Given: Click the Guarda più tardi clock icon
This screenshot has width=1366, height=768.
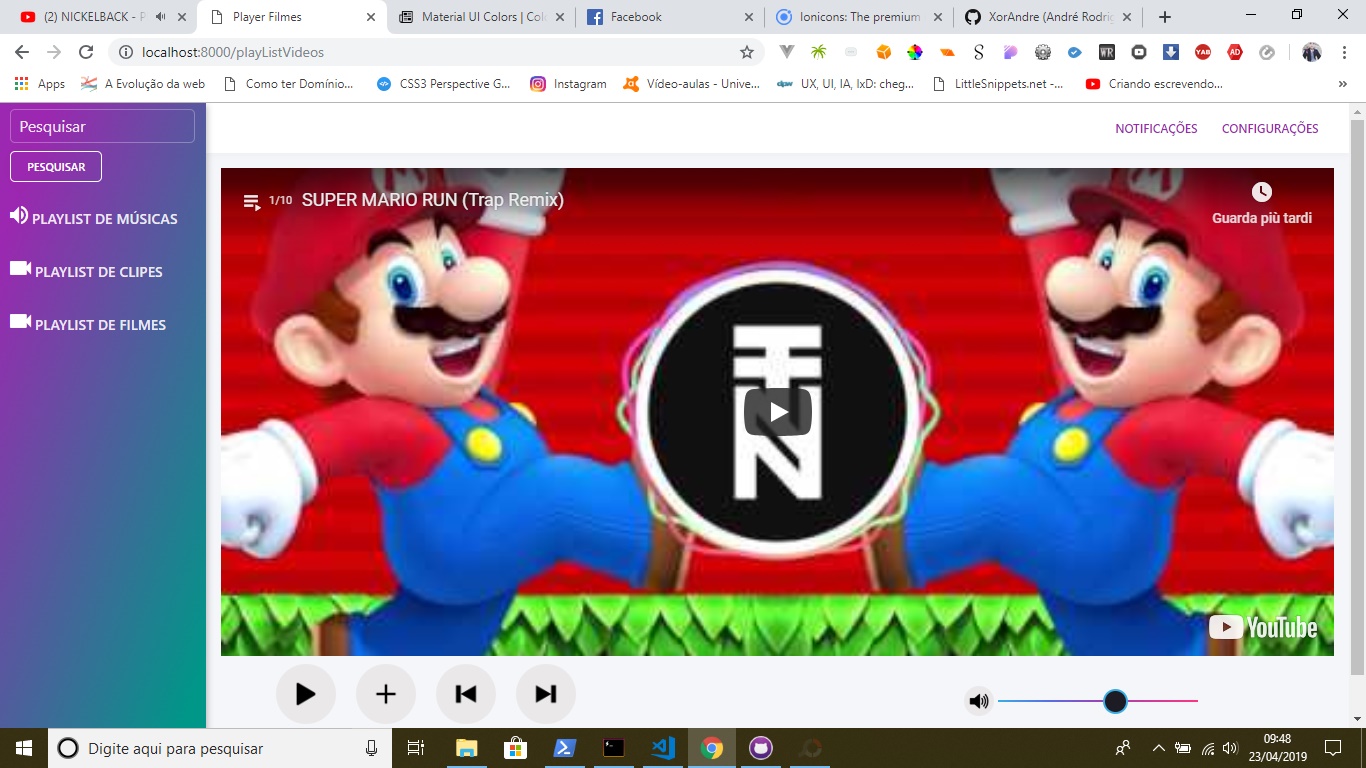Looking at the screenshot, I should (x=1262, y=192).
